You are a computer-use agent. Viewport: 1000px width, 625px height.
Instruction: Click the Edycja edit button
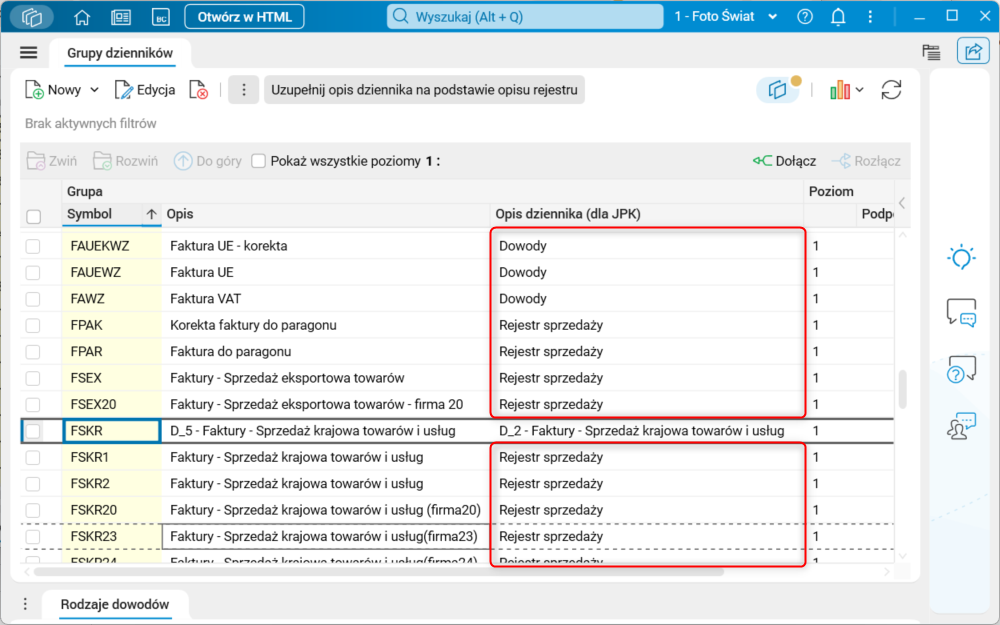(145, 90)
